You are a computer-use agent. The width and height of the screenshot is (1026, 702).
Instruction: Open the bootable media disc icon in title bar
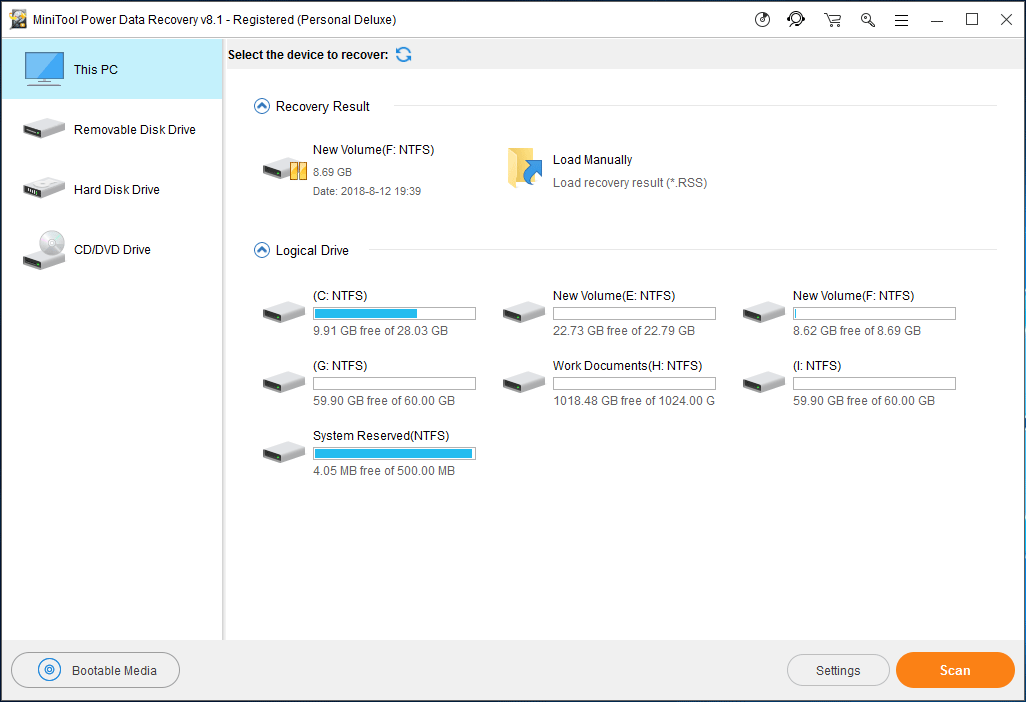pos(762,20)
